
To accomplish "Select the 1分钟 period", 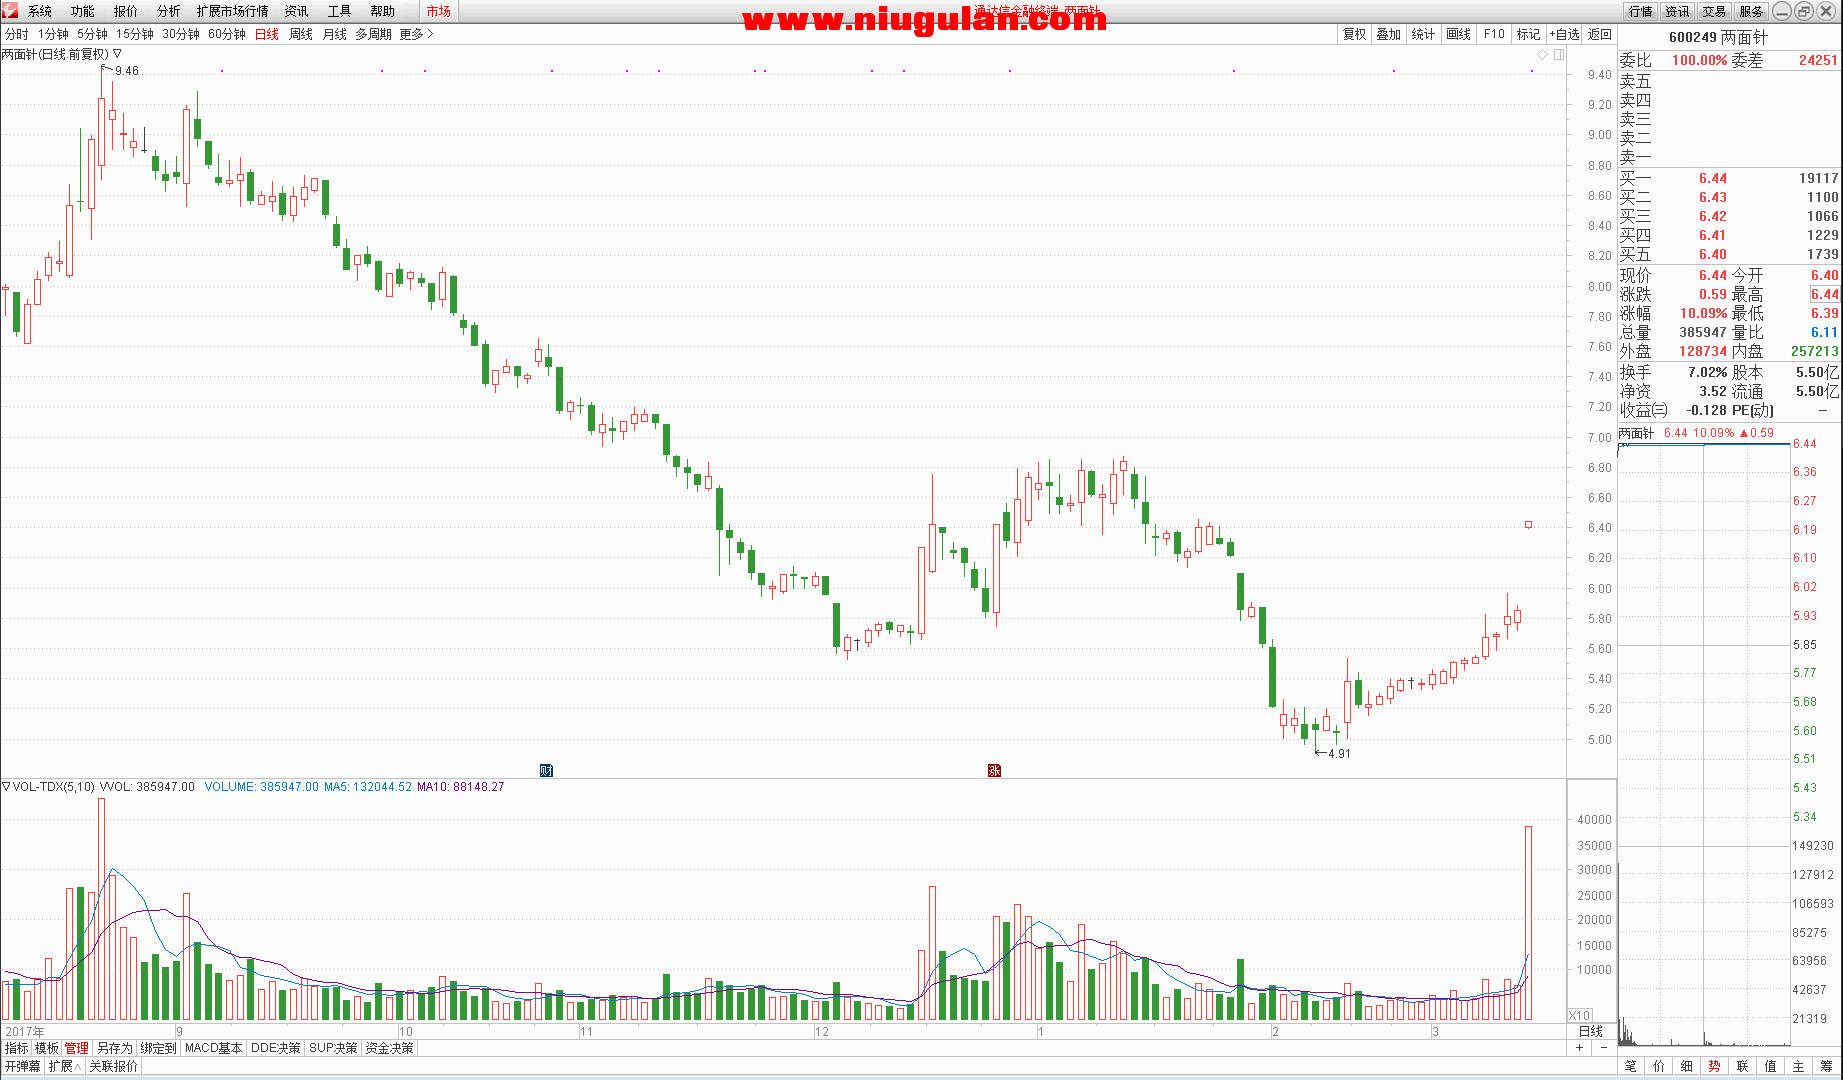I will click(54, 34).
